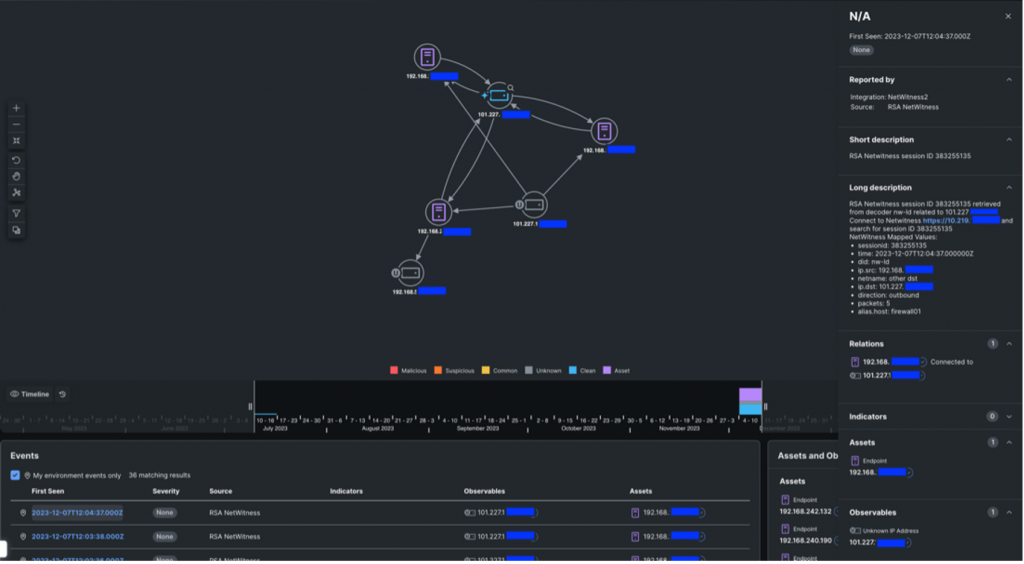The height and width of the screenshot is (564, 1024).
Task: Close the N/A details panel
Action: click(x=1007, y=16)
